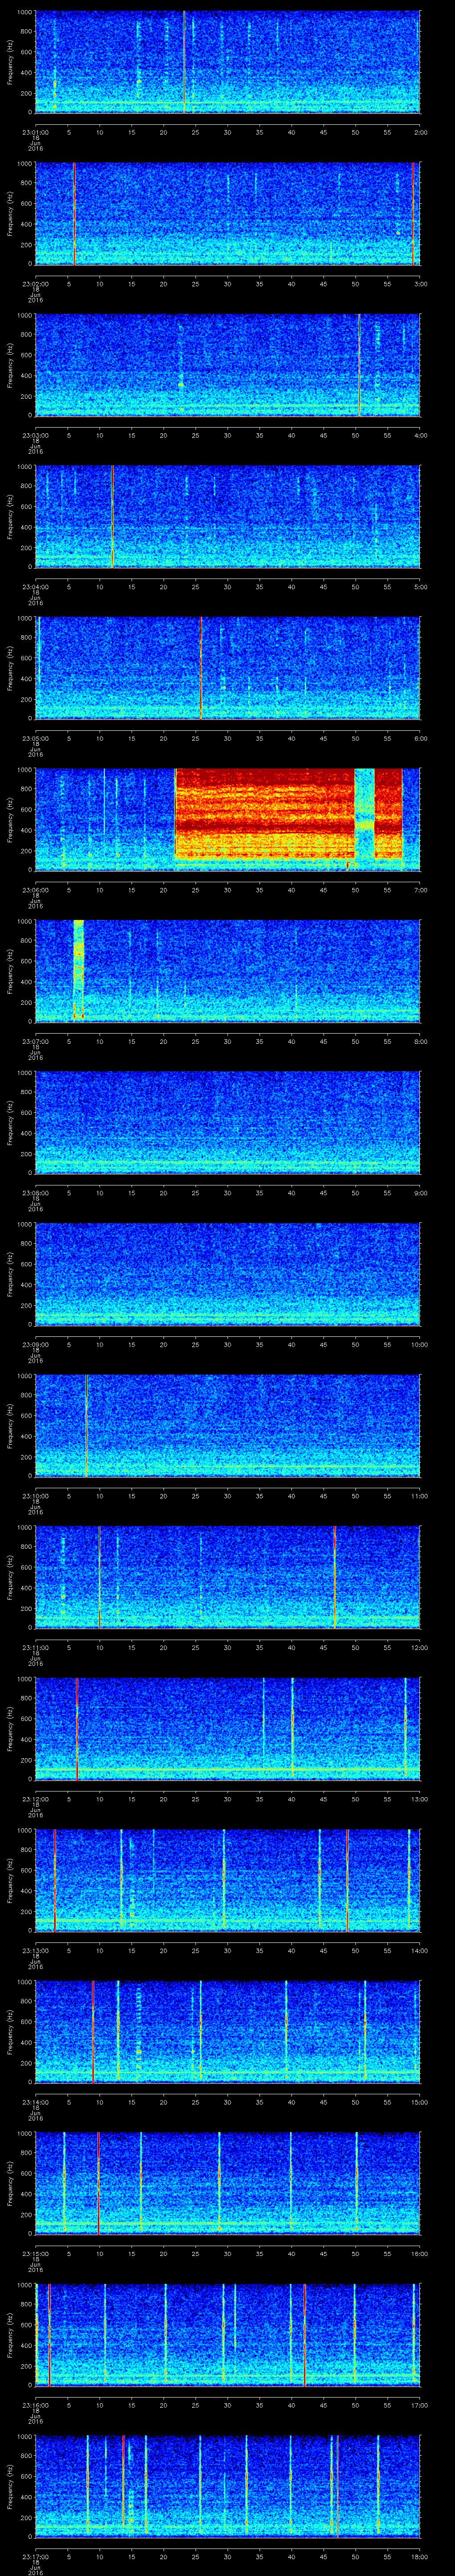455x2576 pixels.
Task: Click the 23:06:00 start time label
Action: (35, 890)
